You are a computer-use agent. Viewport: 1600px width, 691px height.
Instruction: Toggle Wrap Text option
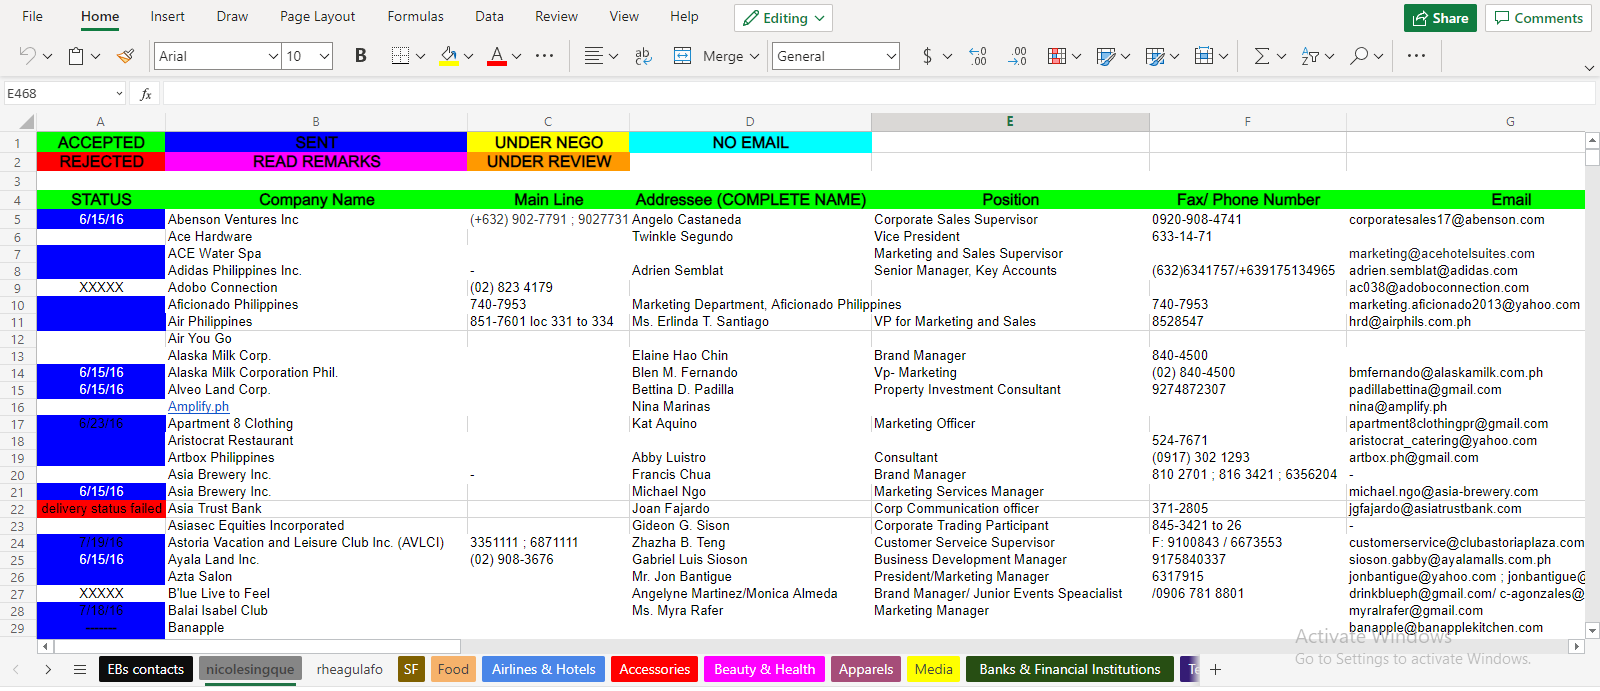click(x=643, y=56)
